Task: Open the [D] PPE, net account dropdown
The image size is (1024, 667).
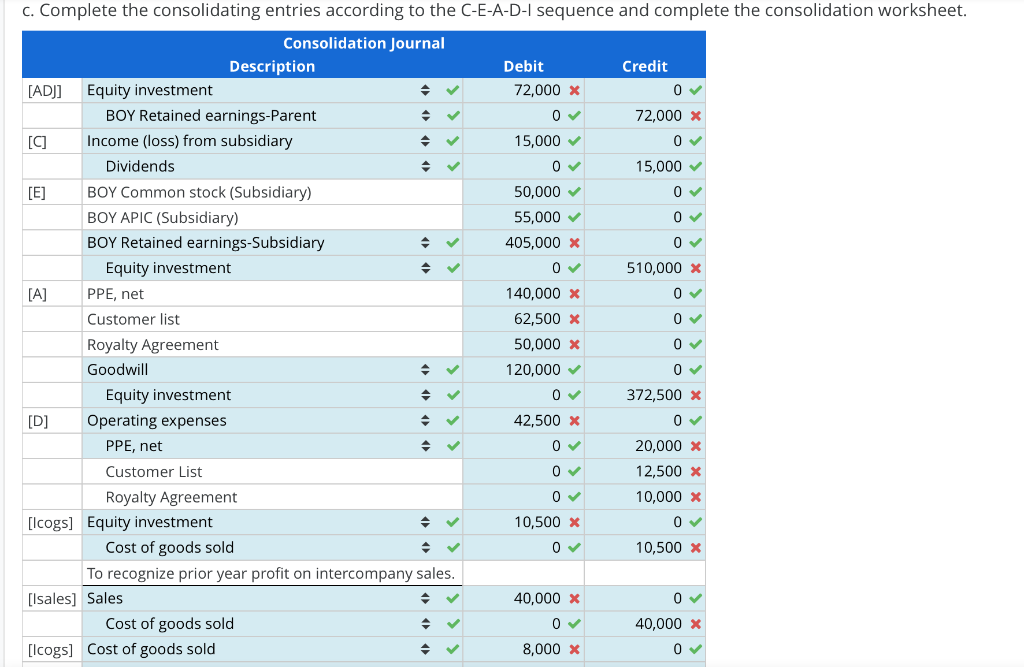Action: click(x=272, y=446)
